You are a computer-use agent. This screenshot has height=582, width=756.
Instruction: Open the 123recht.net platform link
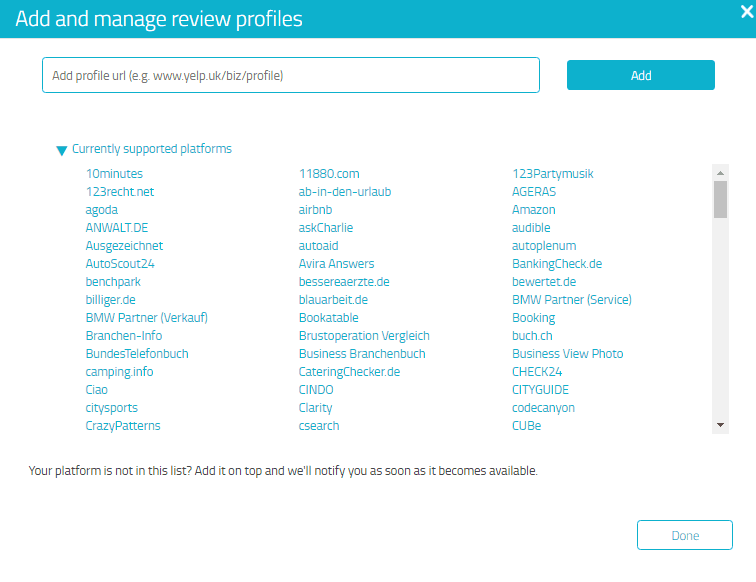point(120,192)
